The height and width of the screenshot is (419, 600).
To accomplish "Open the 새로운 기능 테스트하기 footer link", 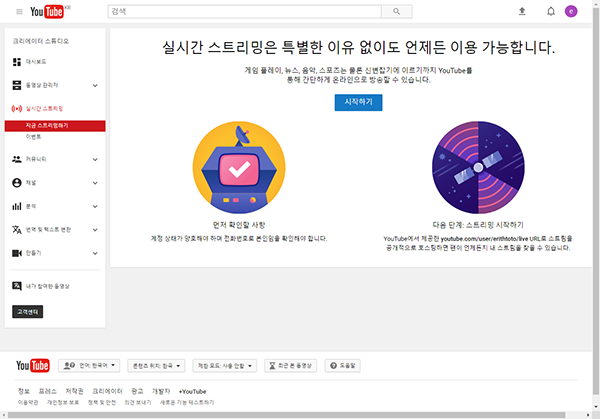I will pyautogui.click(x=187, y=403).
